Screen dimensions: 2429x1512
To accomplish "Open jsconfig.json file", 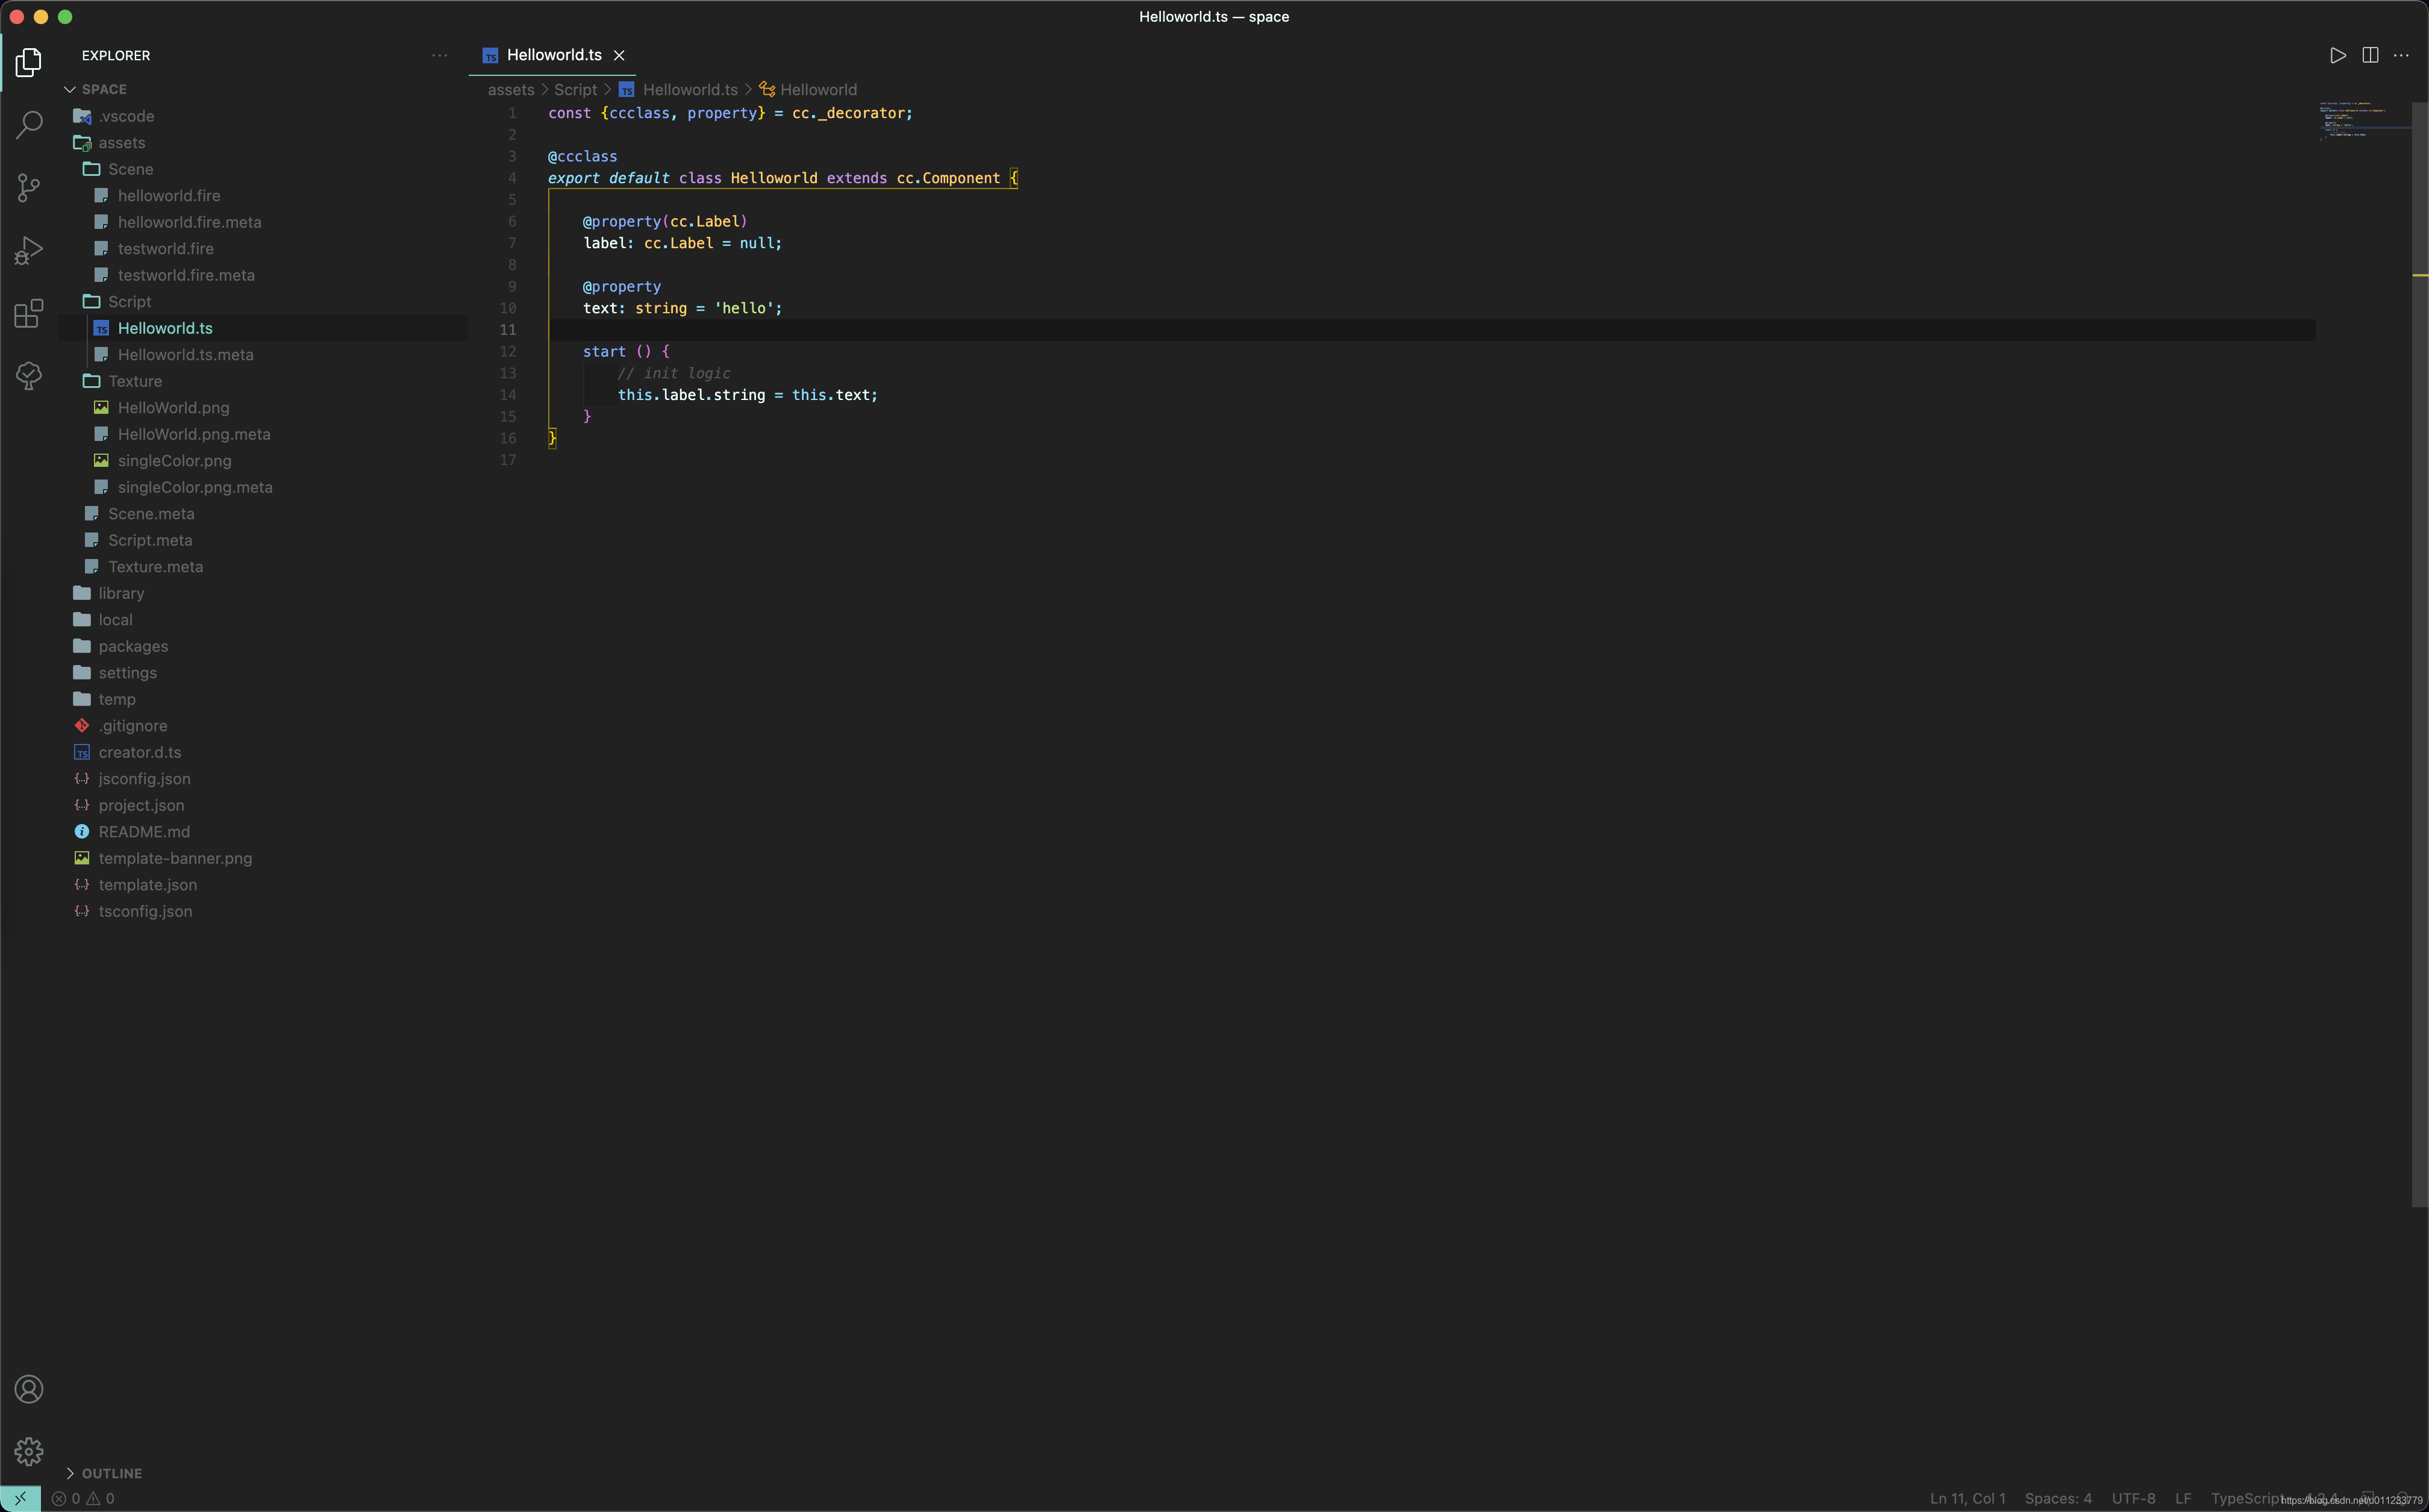I will [x=144, y=779].
